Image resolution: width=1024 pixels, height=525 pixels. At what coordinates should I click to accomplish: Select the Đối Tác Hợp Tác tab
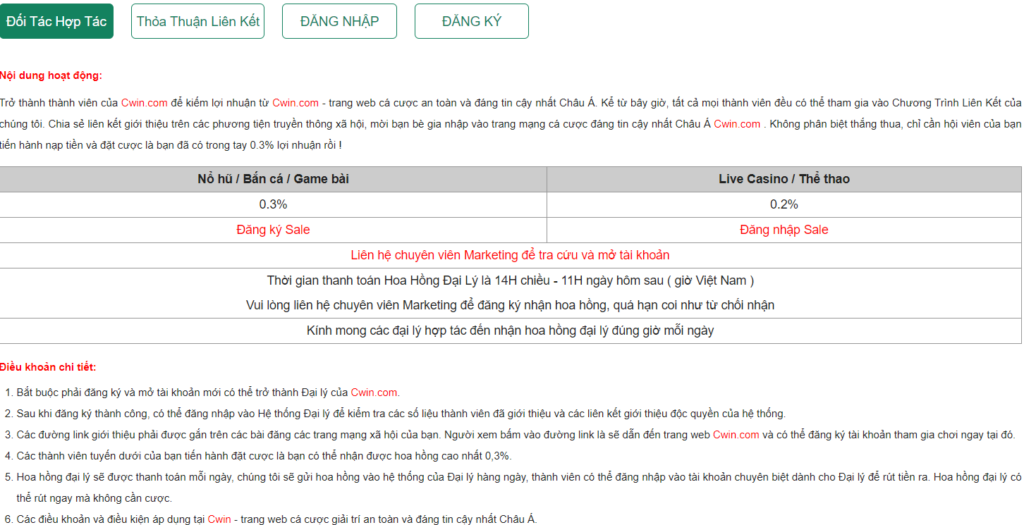[56, 21]
